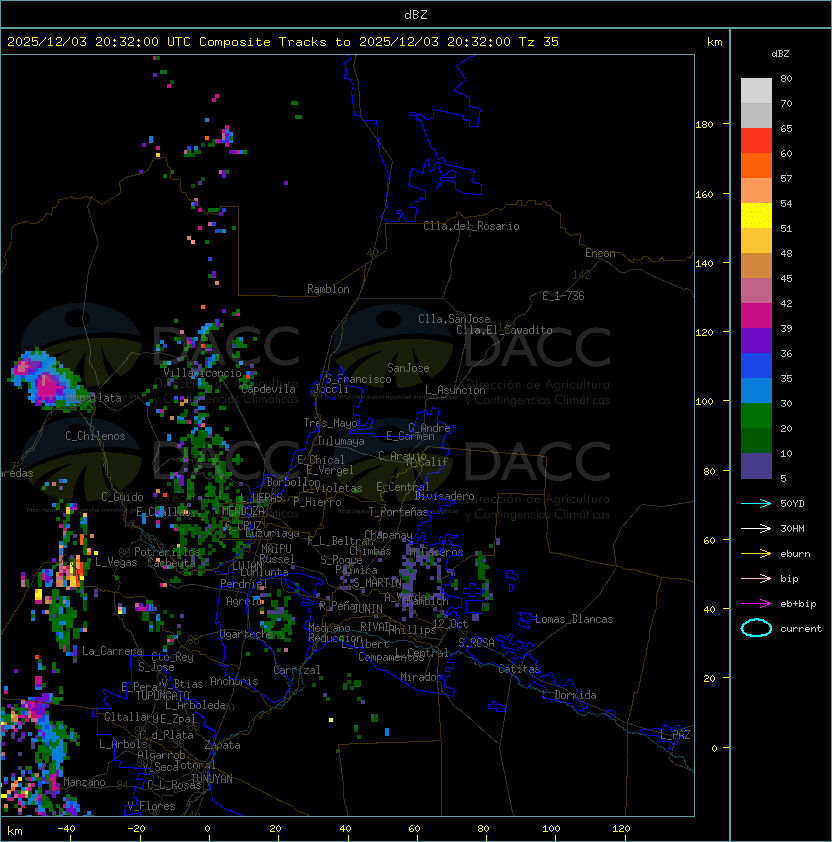
Task: Click the '-40' tick on horizontal axis
Action: pyautogui.click(x=66, y=829)
